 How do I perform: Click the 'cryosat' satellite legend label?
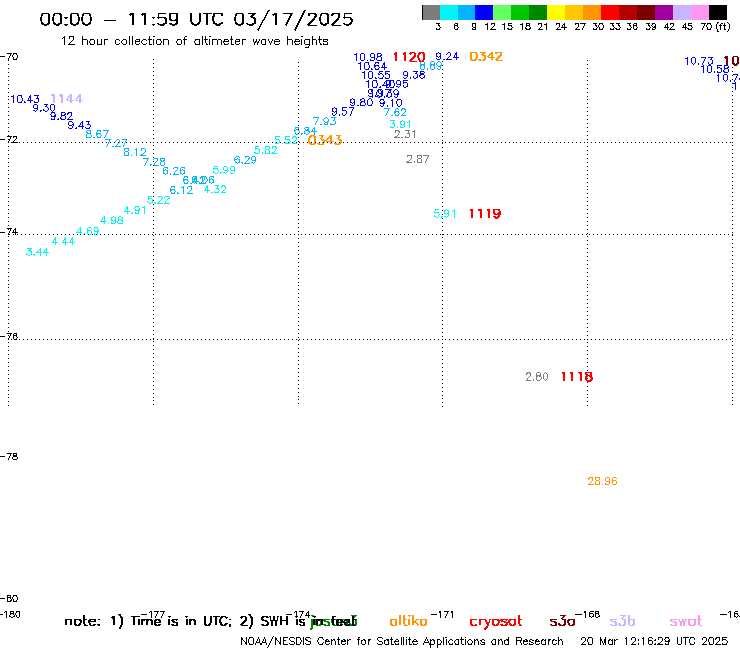point(496,622)
